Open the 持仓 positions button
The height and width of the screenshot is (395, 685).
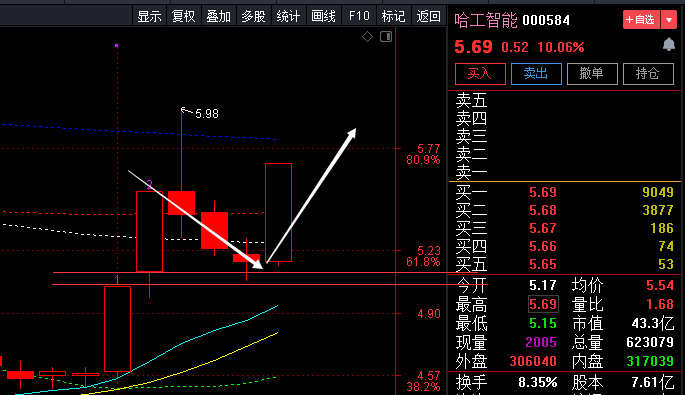point(648,74)
